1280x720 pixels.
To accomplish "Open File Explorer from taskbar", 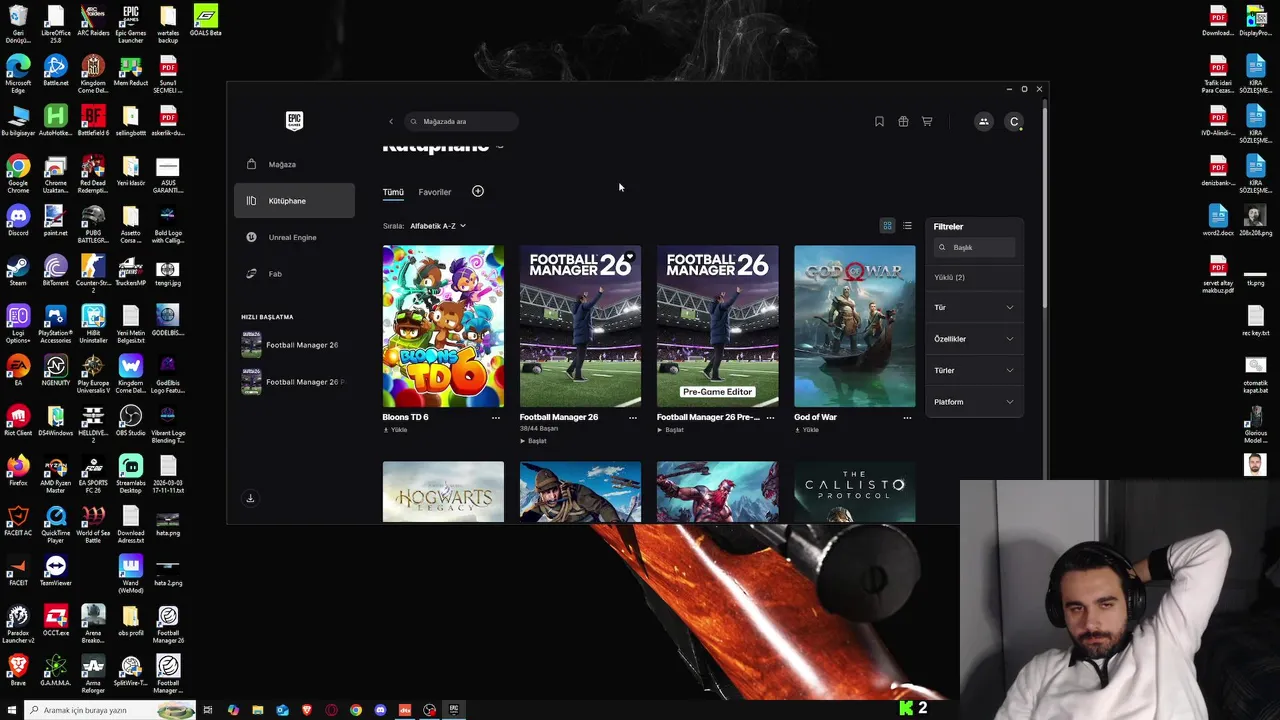I will pos(257,710).
